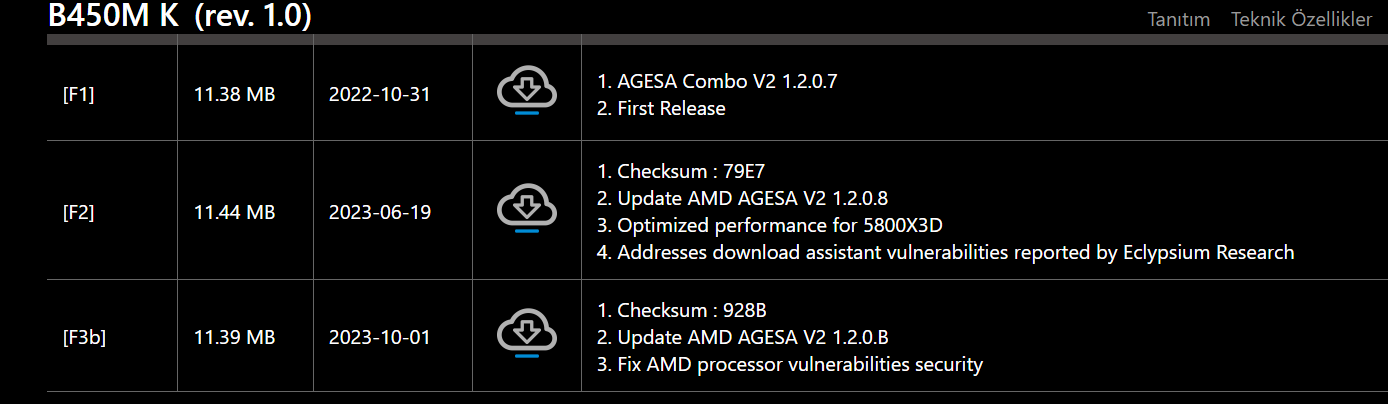
Task: Select the [F1] version label
Action: point(79,95)
